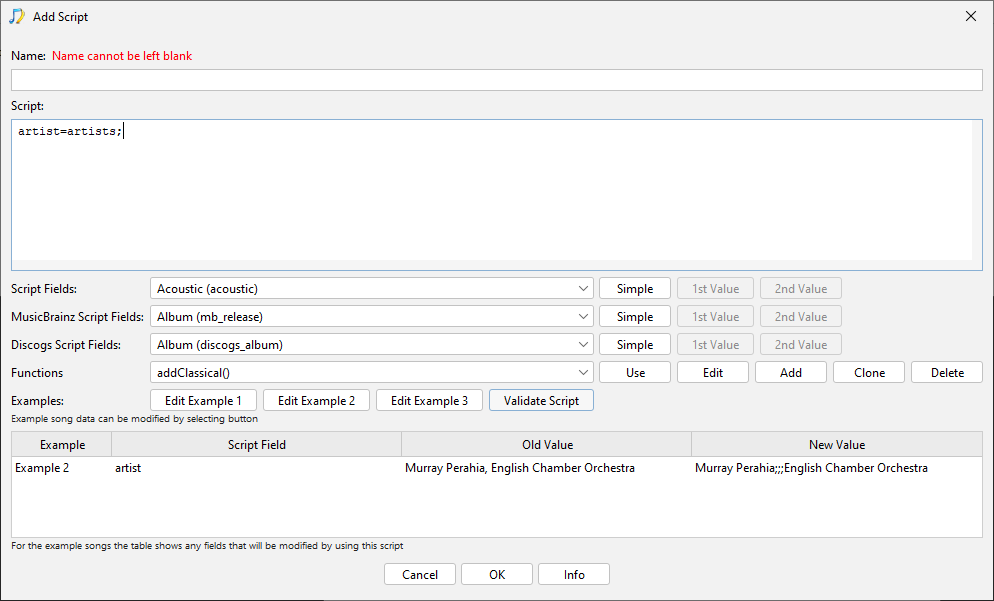Confirm with the OK button
Image resolution: width=994 pixels, height=601 pixels.
click(x=497, y=574)
